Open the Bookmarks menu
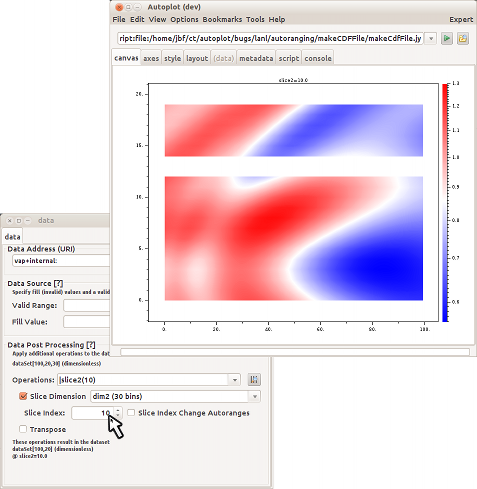 click(222, 19)
